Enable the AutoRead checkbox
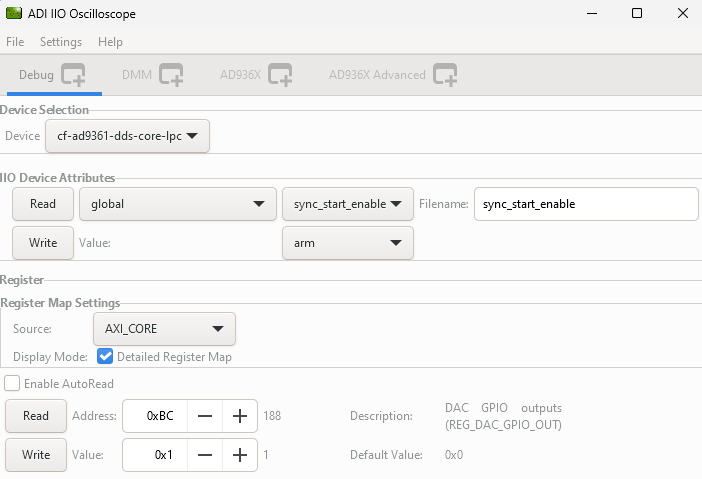The image size is (702, 479). (12, 384)
